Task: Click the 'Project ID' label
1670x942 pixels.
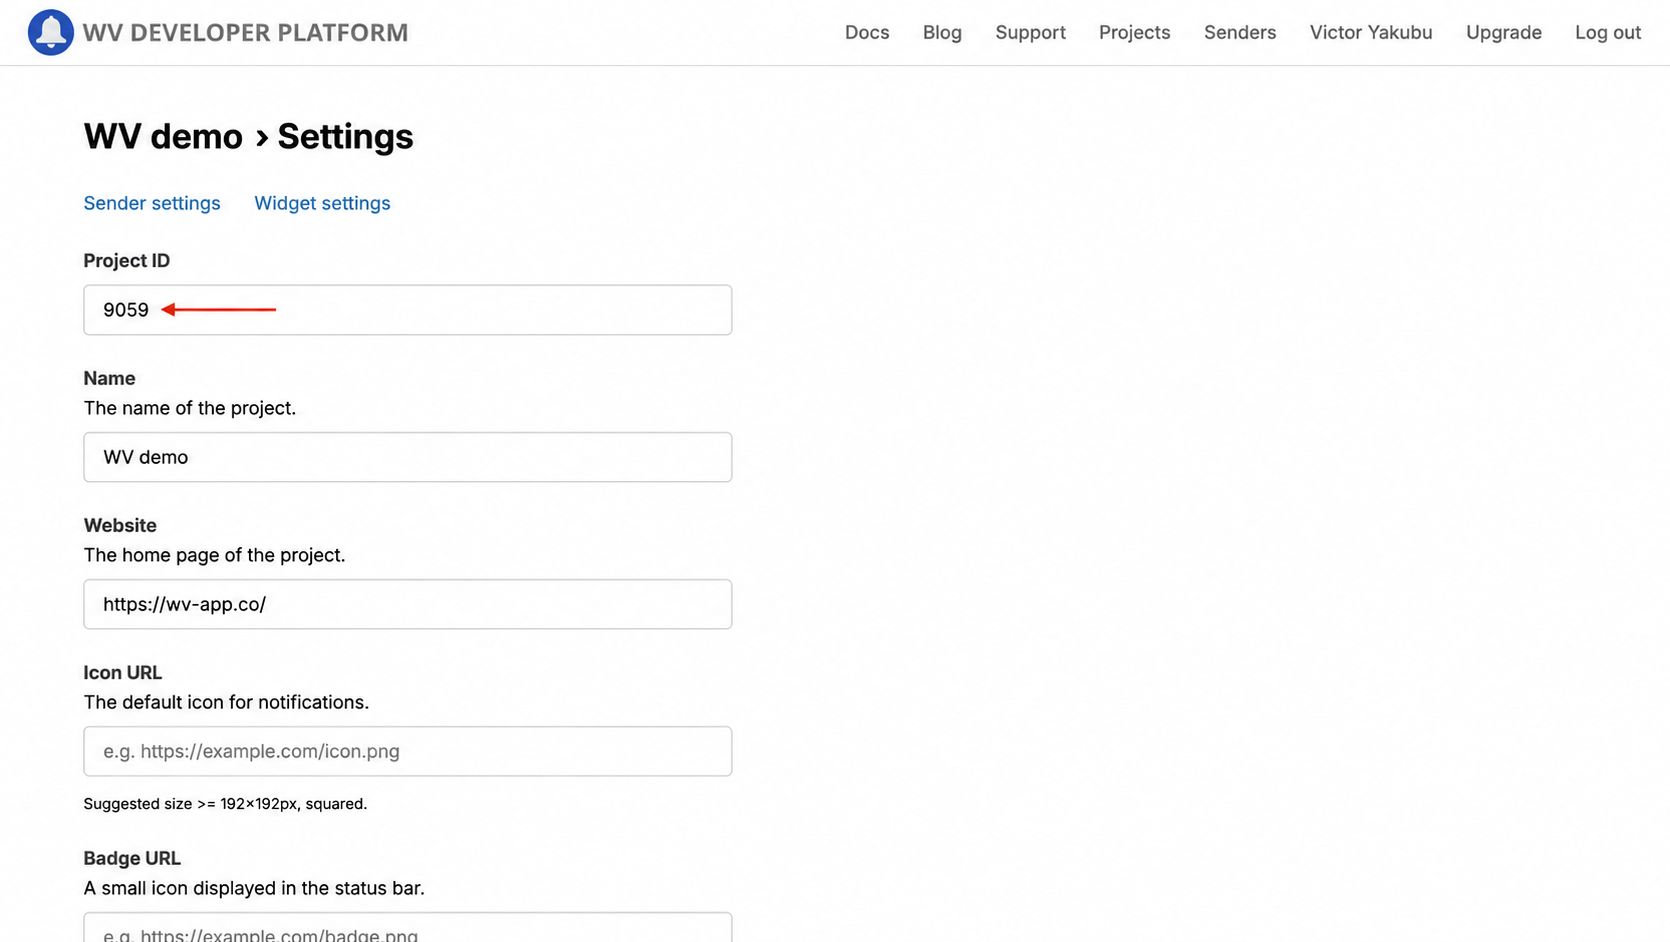Action: [x=127, y=261]
